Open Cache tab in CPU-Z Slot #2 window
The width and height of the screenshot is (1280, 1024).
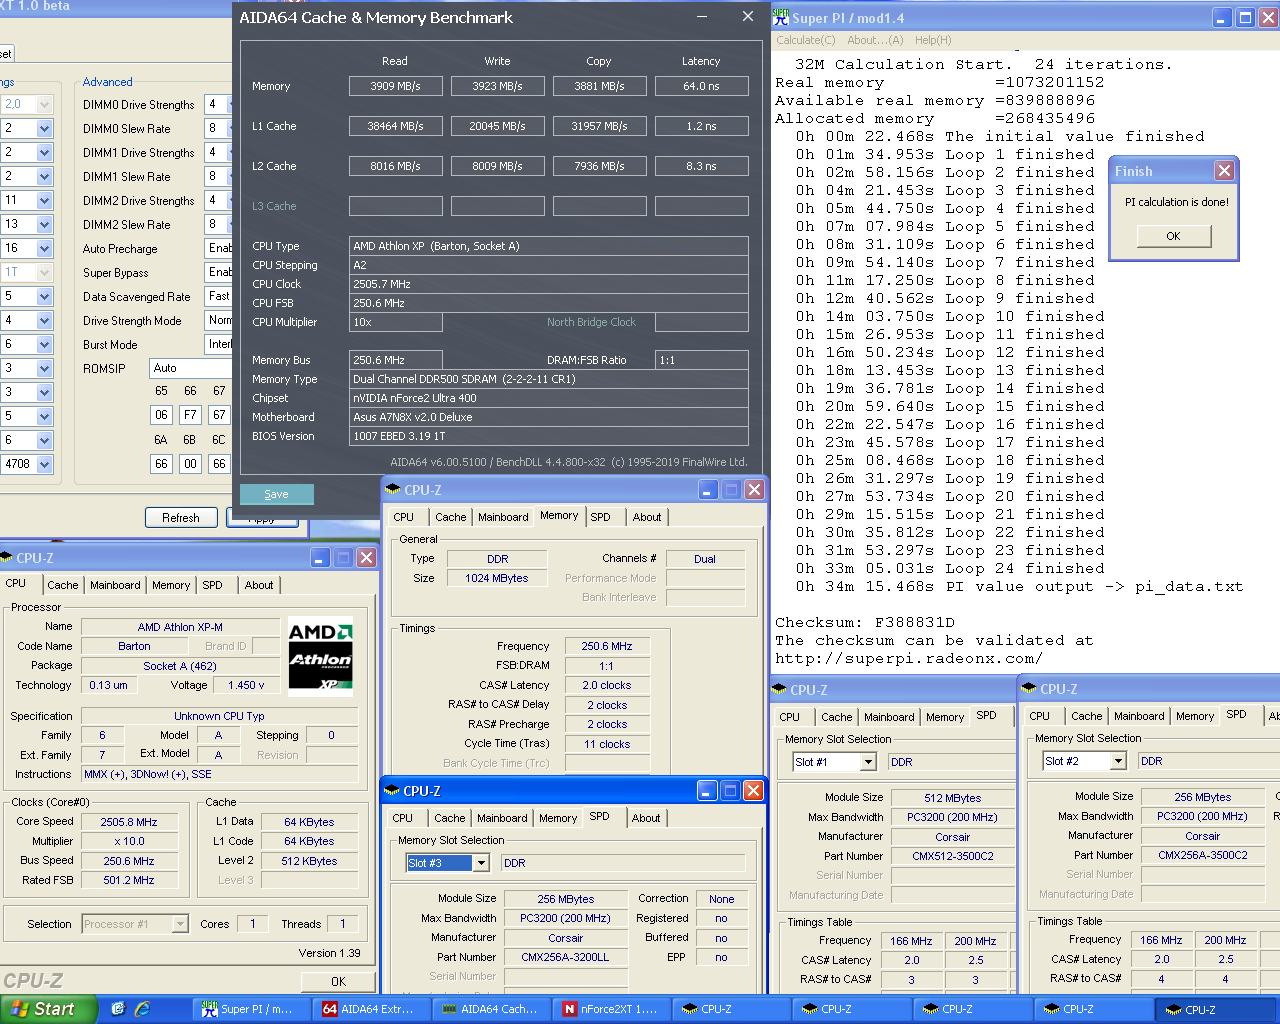1087,716
